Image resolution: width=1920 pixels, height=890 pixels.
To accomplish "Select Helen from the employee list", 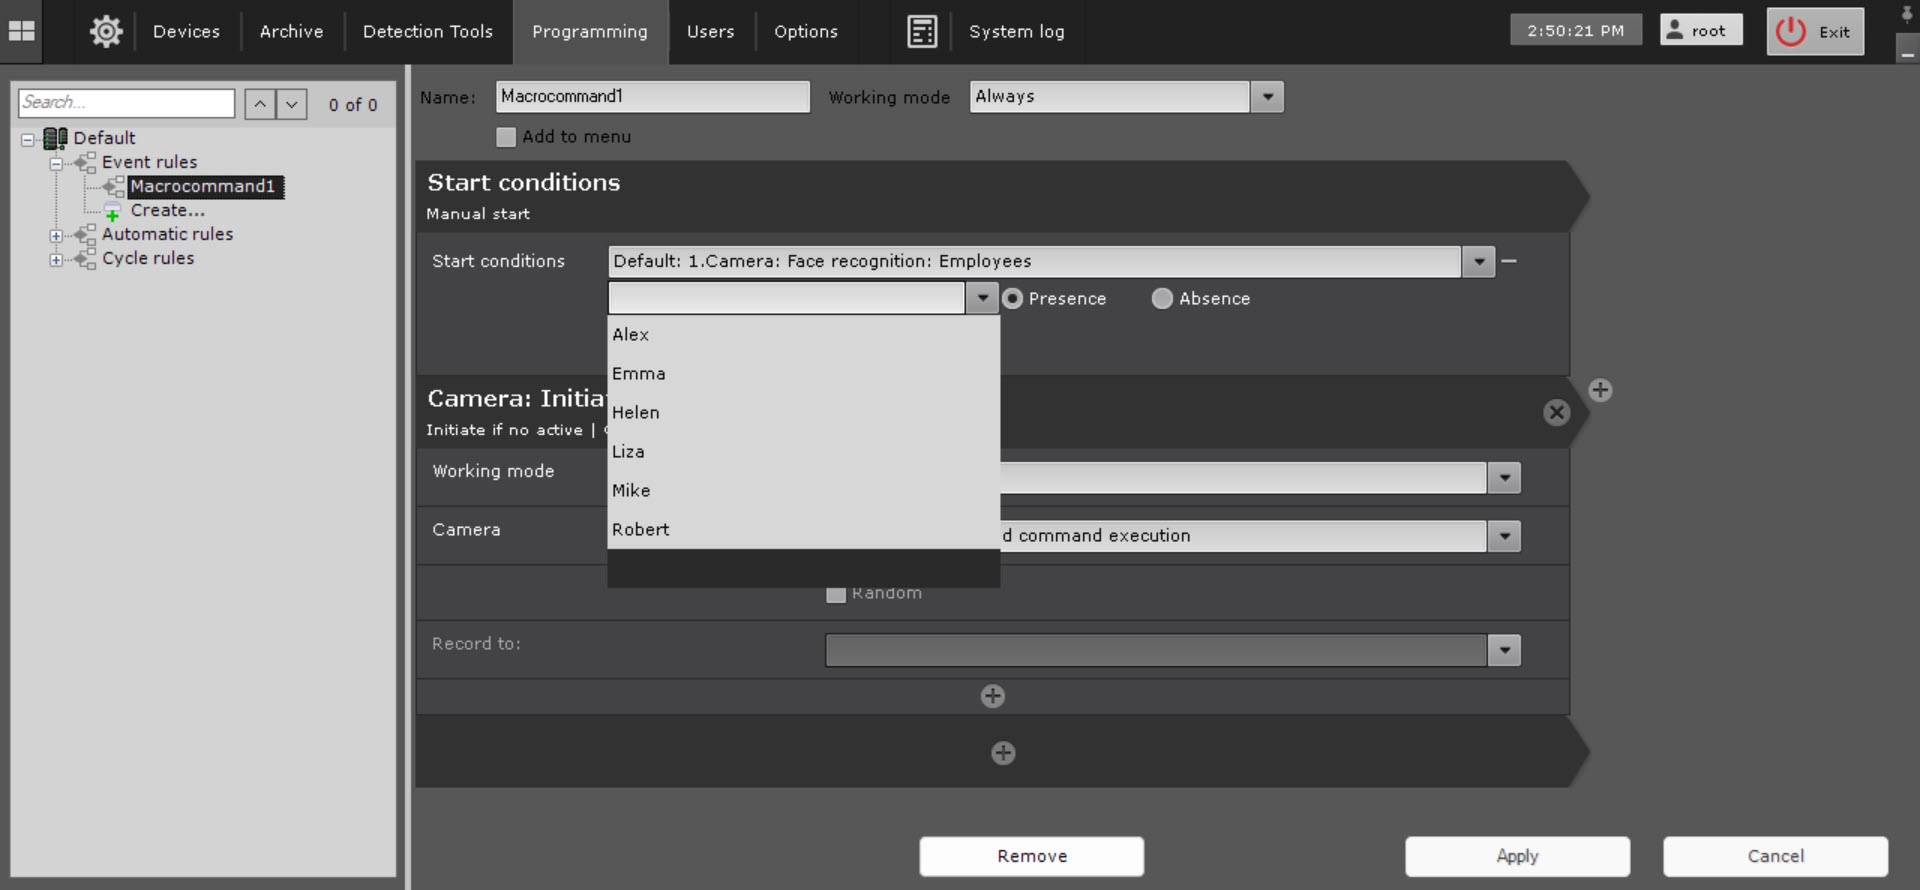I will (x=803, y=412).
